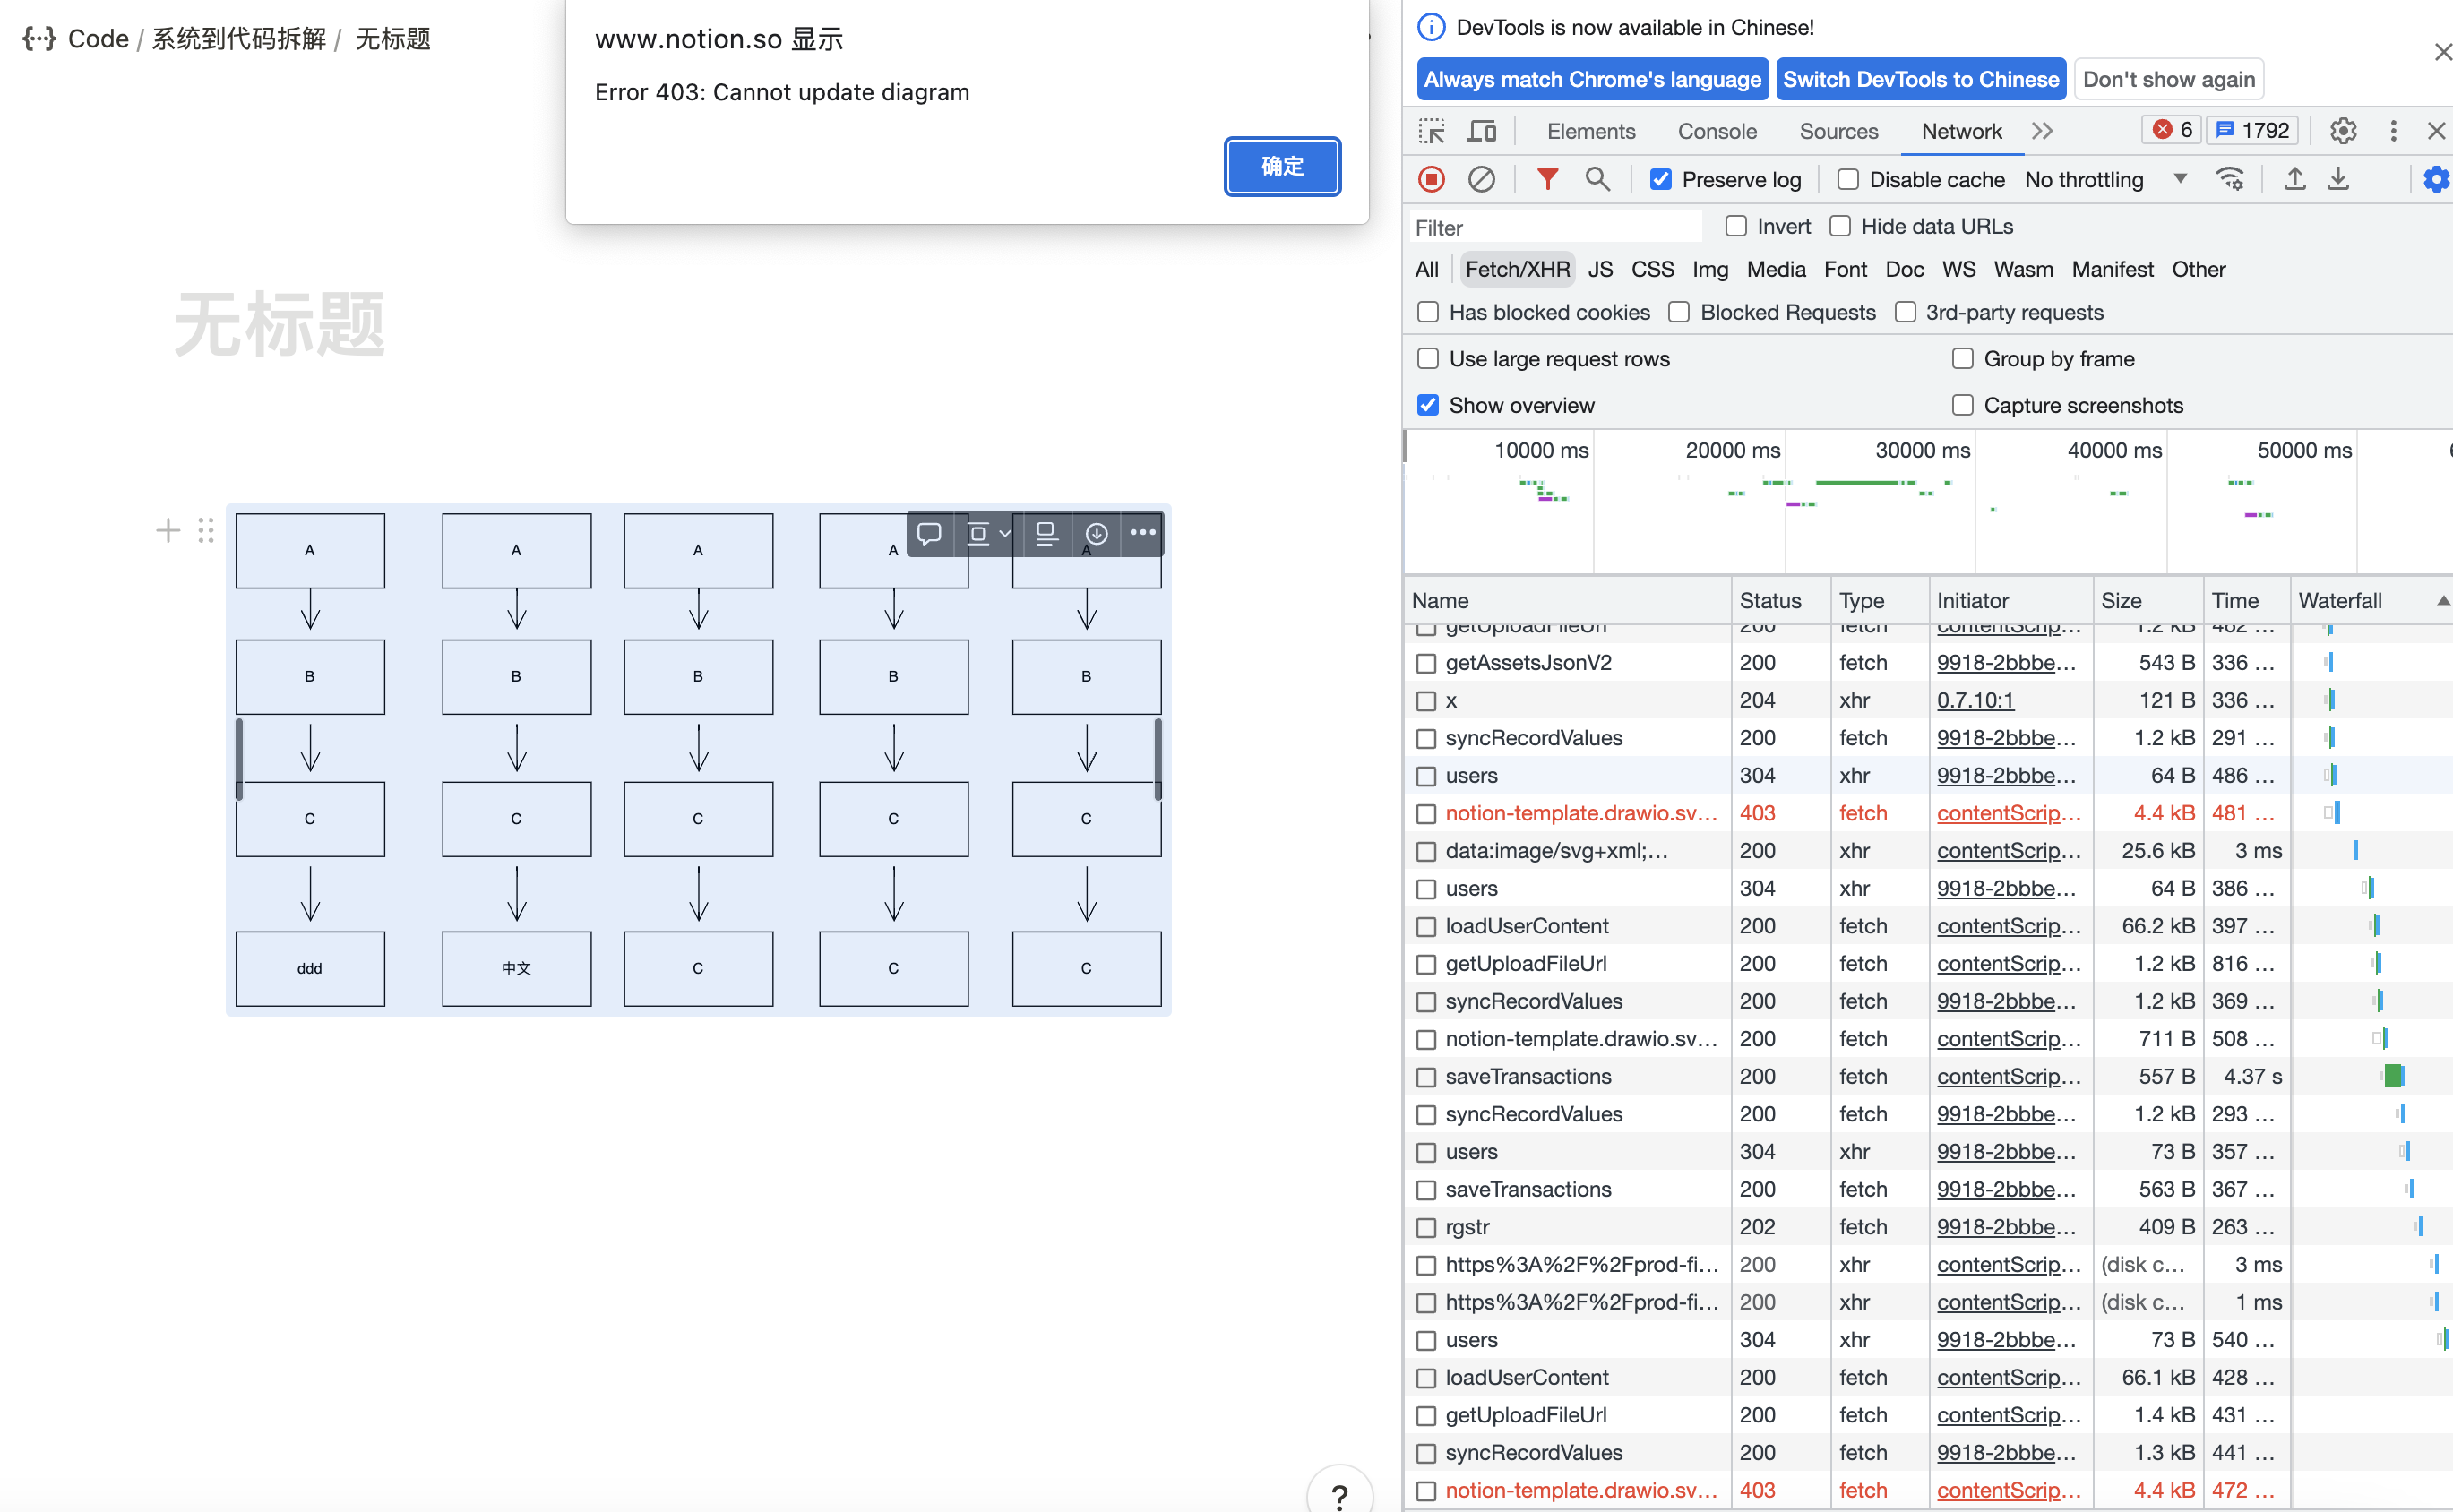This screenshot has width=2453, height=1512.
Task: Open more options for the diagram block
Action: click(1142, 533)
